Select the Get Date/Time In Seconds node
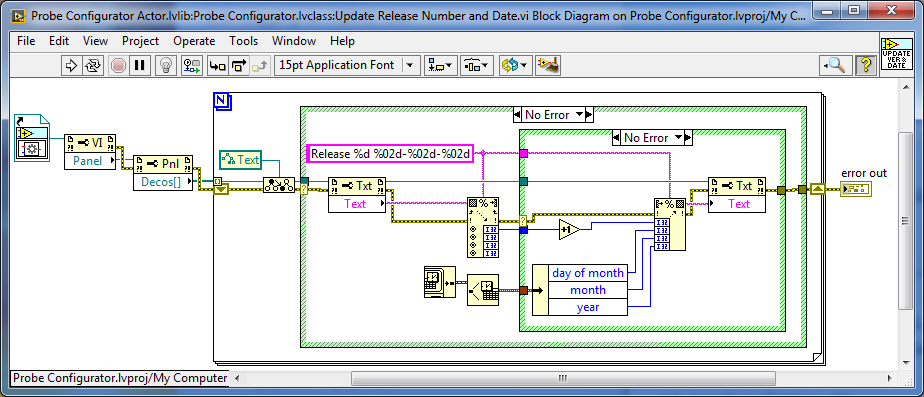Image resolution: width=924 pixels, height=397 pixels. pyautogui.click(x=440, y=282)
